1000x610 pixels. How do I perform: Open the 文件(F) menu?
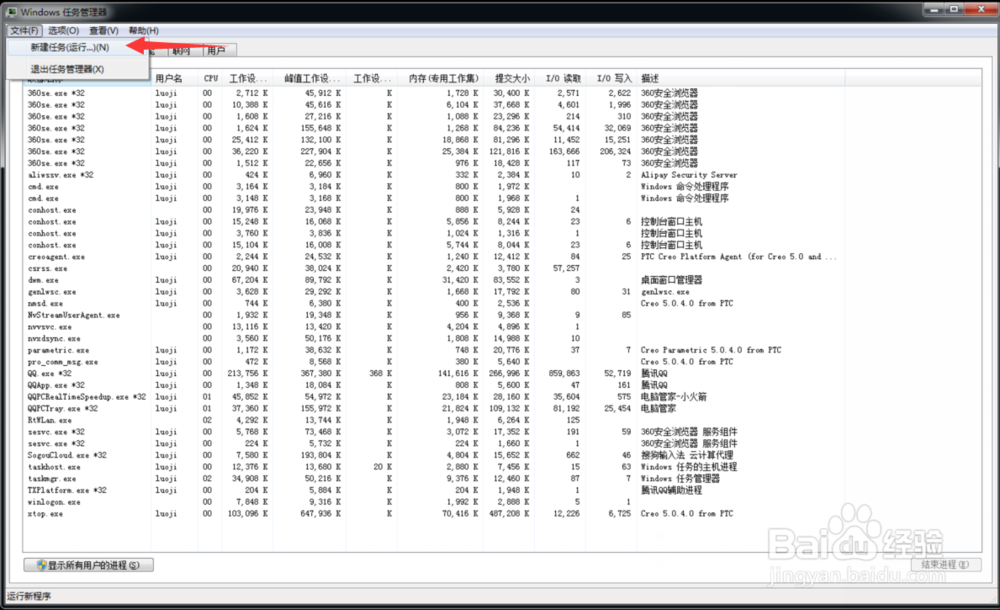(25, 31)
